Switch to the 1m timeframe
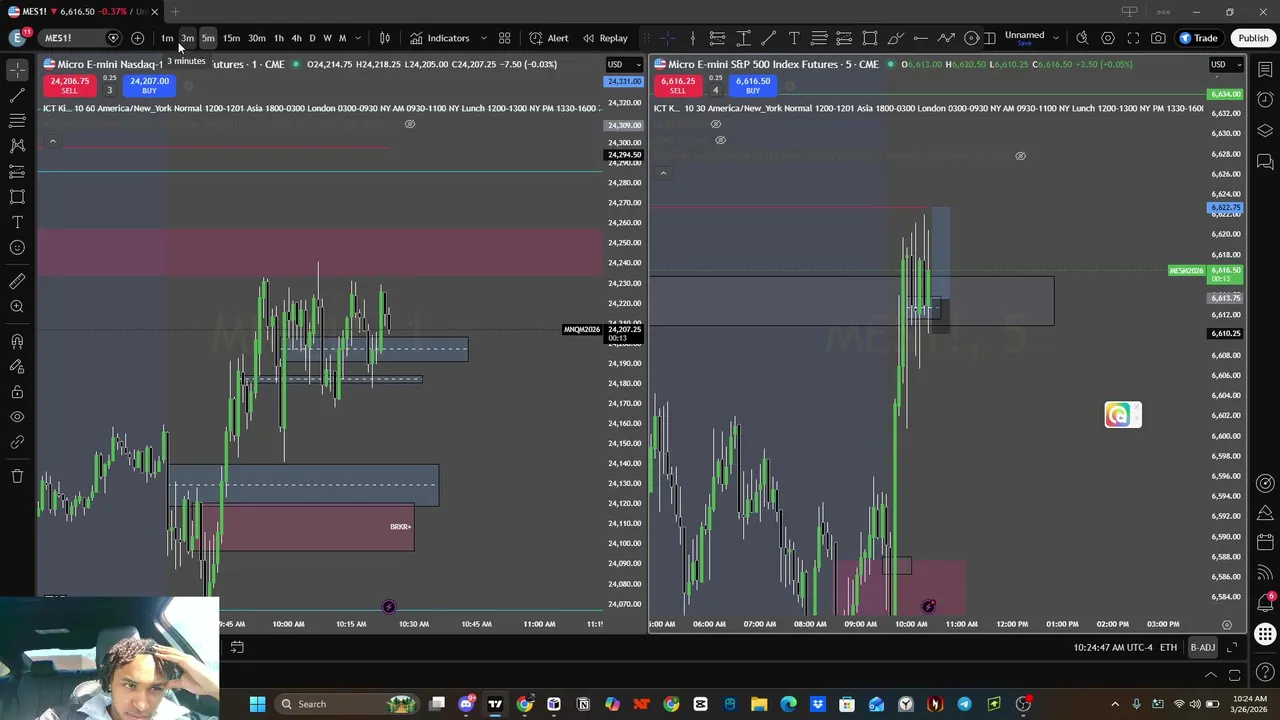Screen dimensions: 1280x720 pos(167,38)
